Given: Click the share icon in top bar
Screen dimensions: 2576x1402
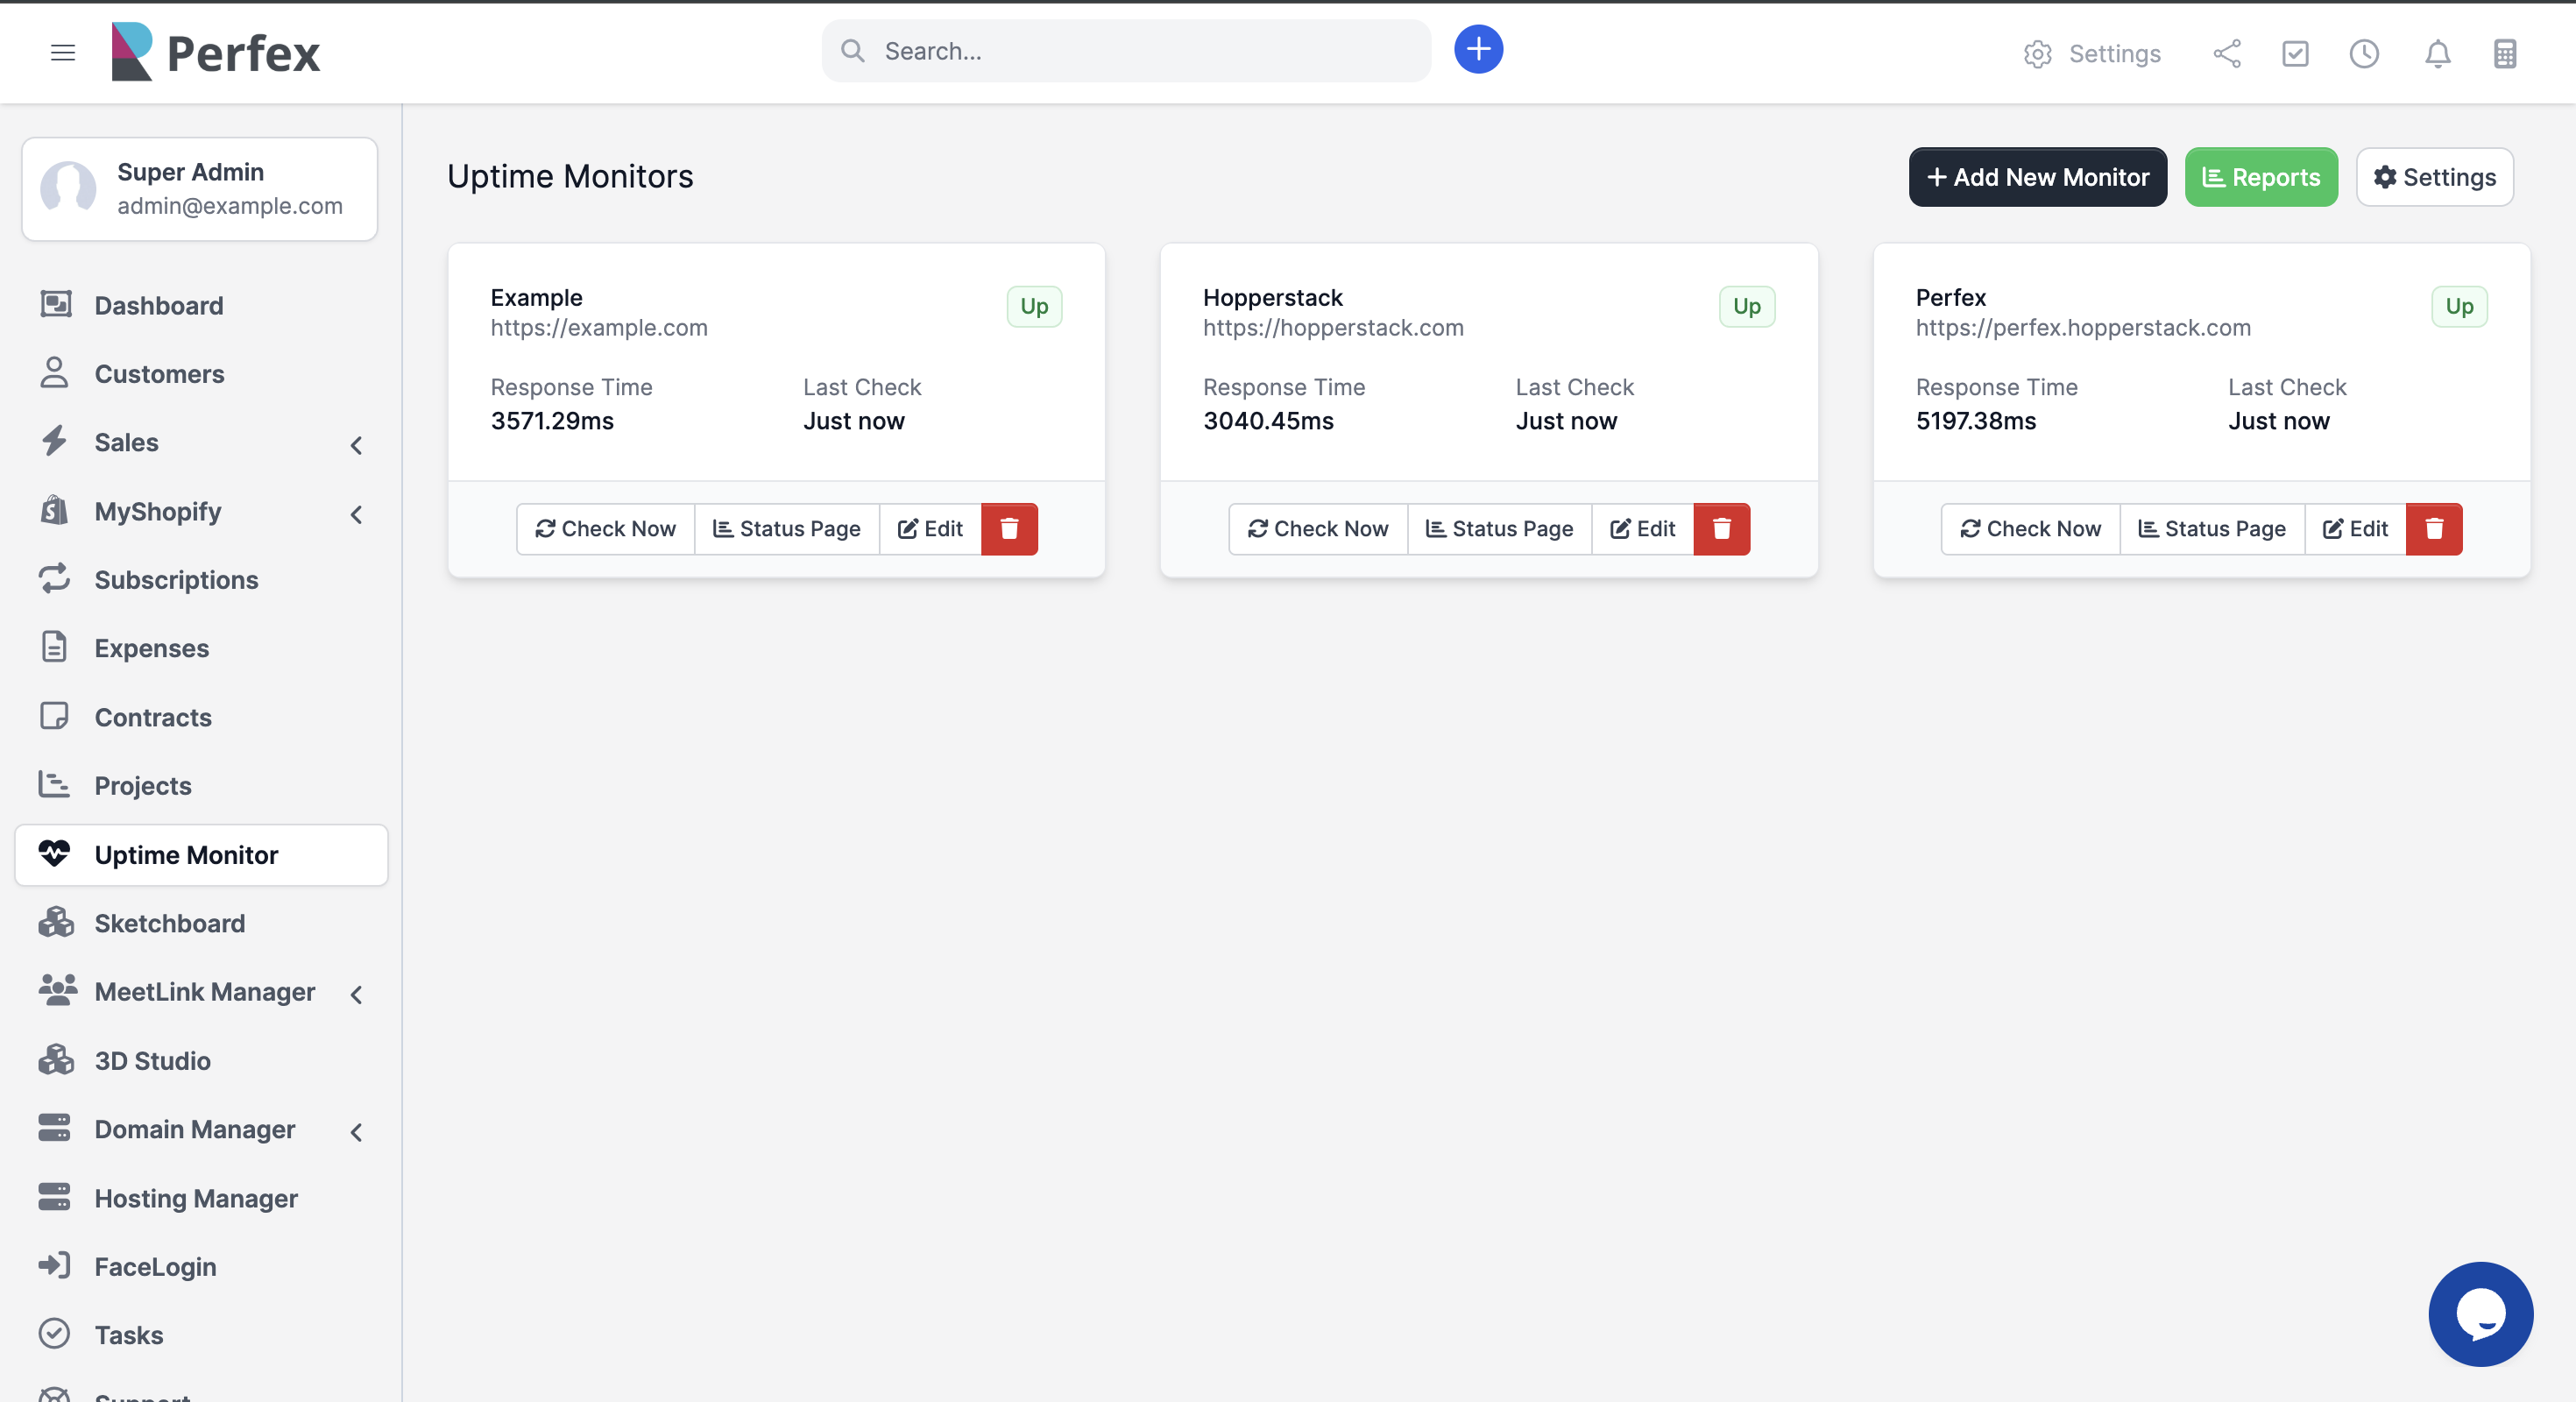Looking at the screenshot, I should (2226, 54).
